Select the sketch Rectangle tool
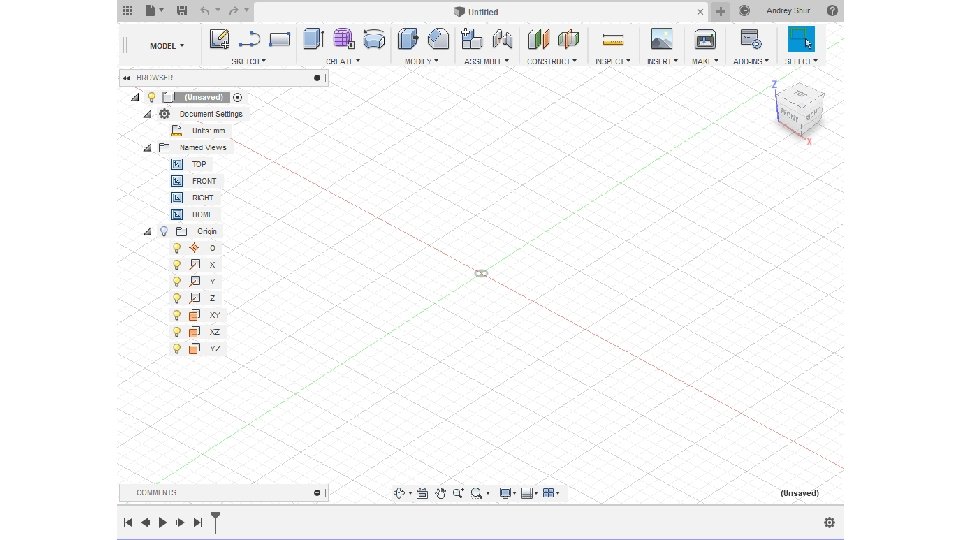960x540 pixels. pos(279,40)
